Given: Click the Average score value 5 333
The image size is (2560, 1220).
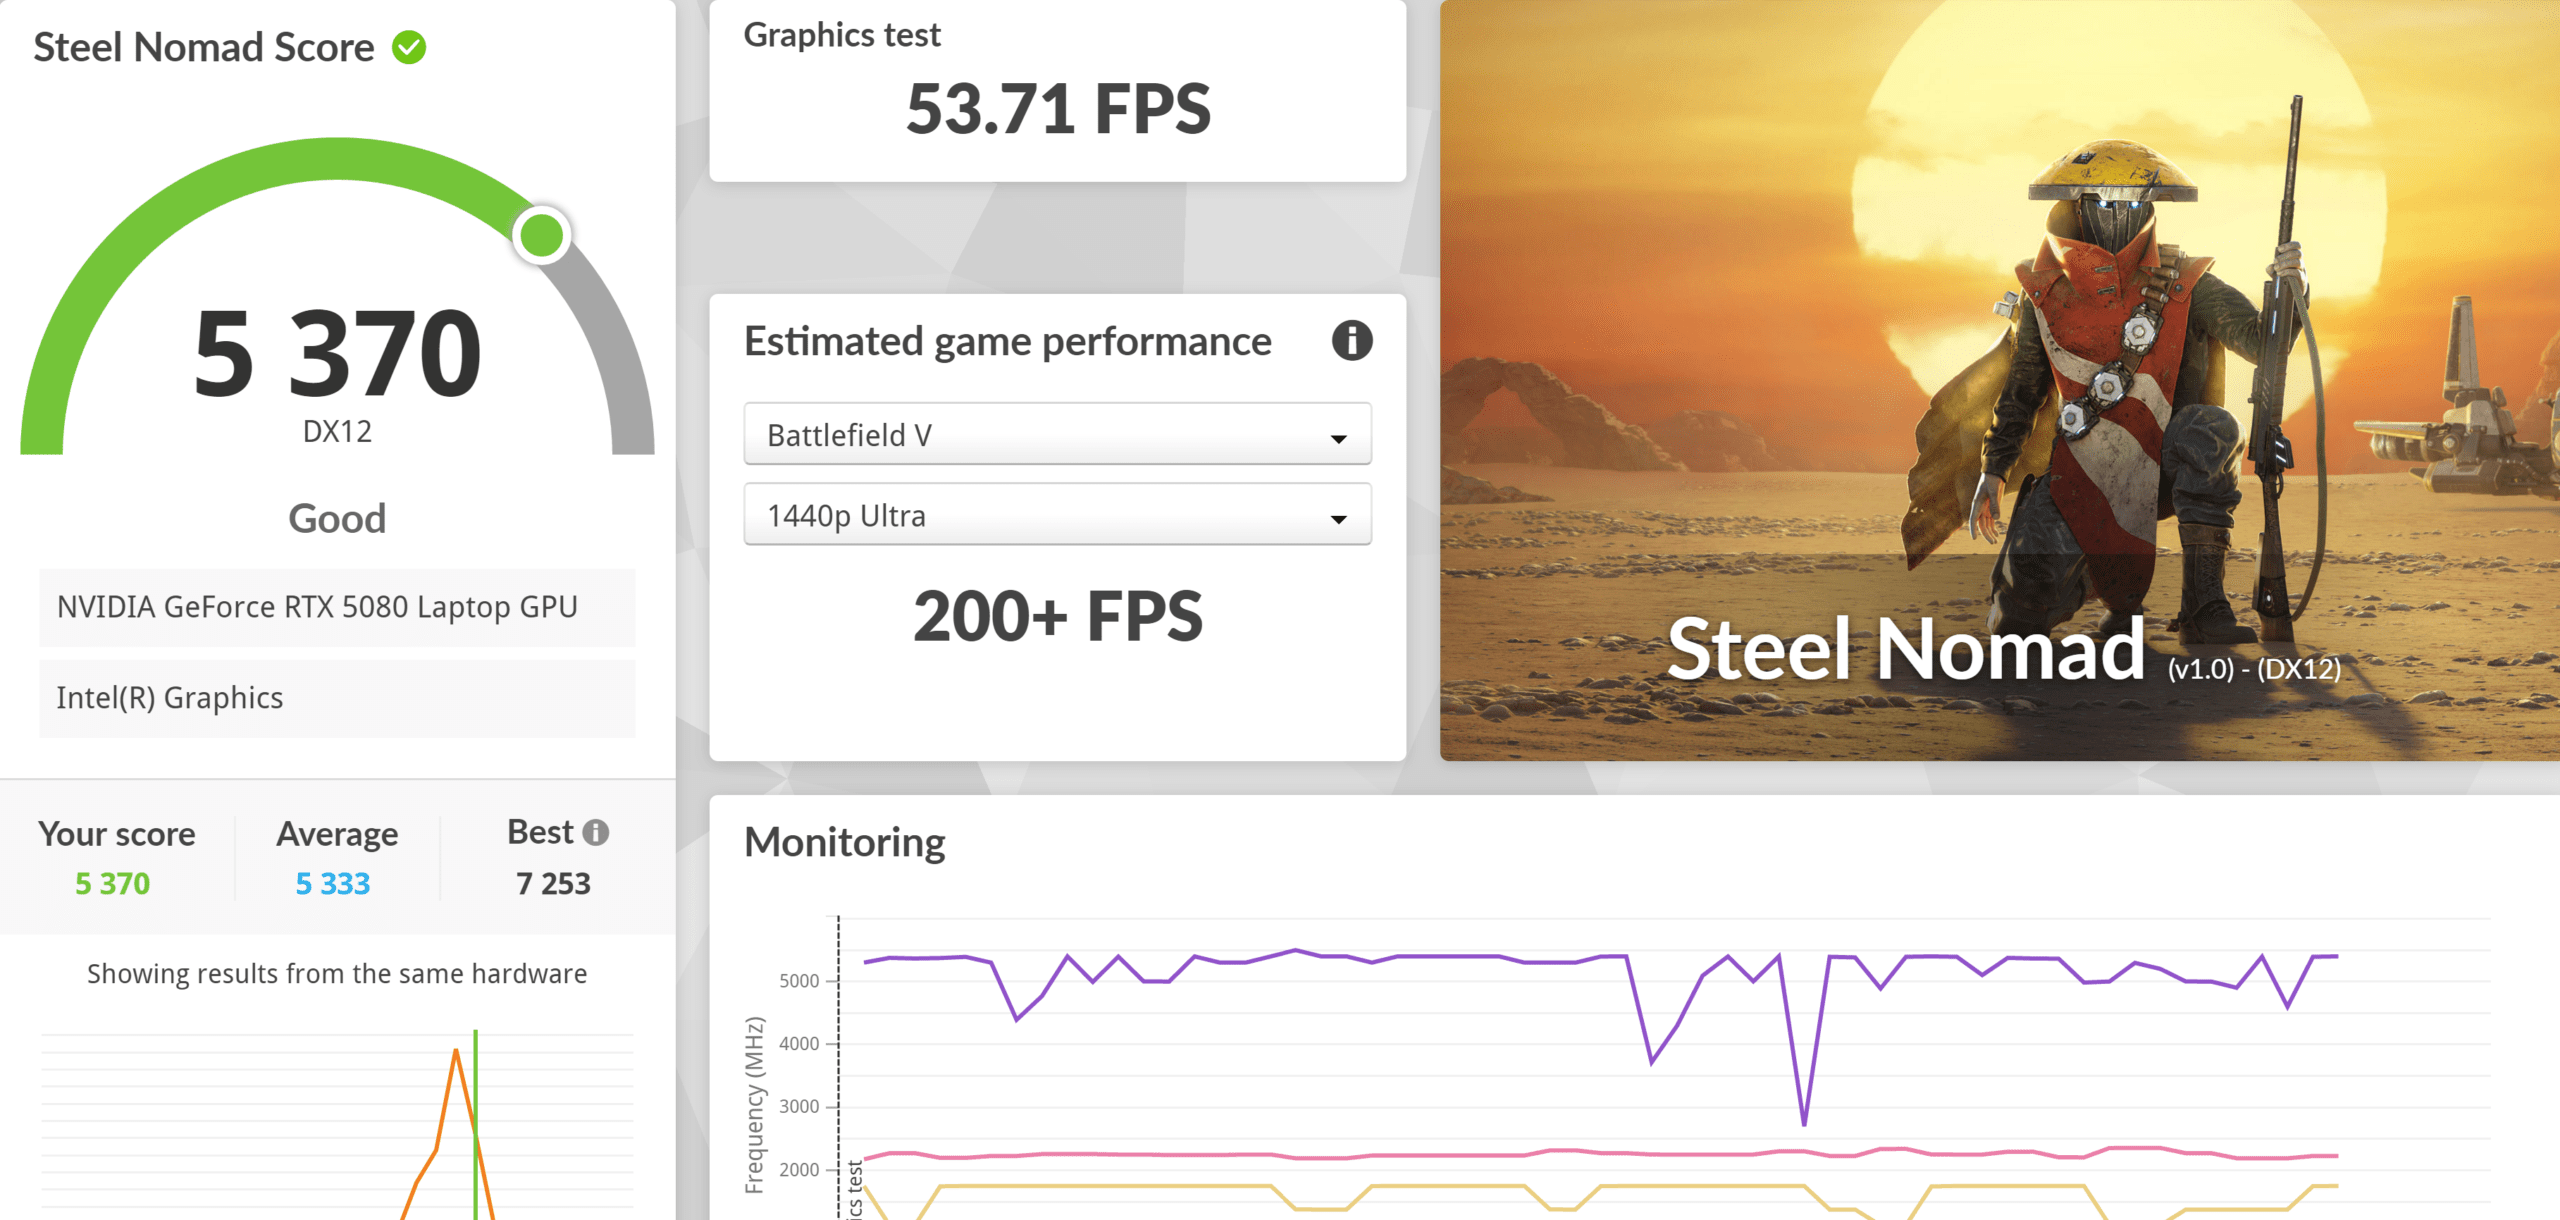Looking at the screenshot, I should click(333, 884).
